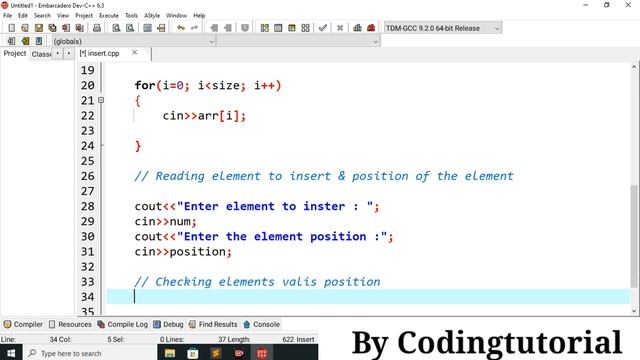Open the Execute menu
This screenshot has height=360, width=640.
click(109, 16)
